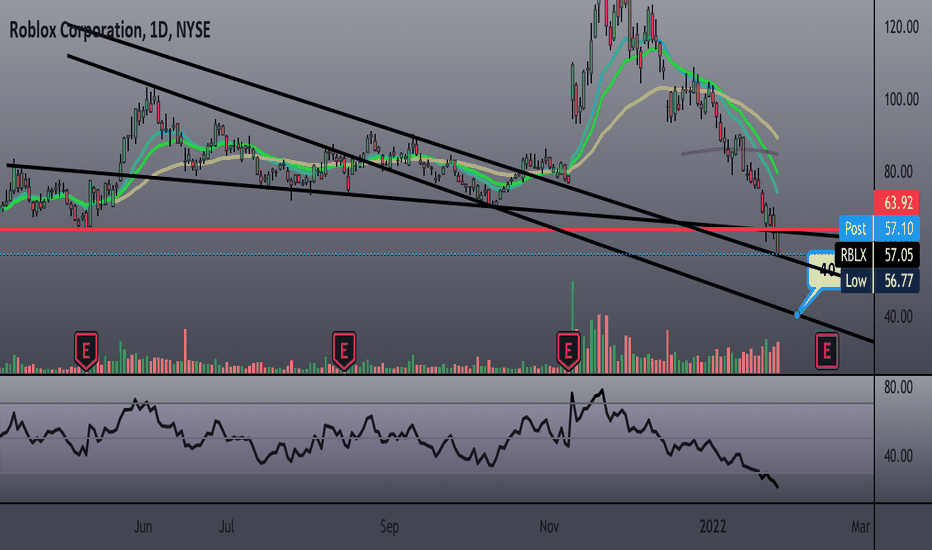Click the 2022 label on the time axis
Viewport: 932px width, 550px height.
(713, 527)
